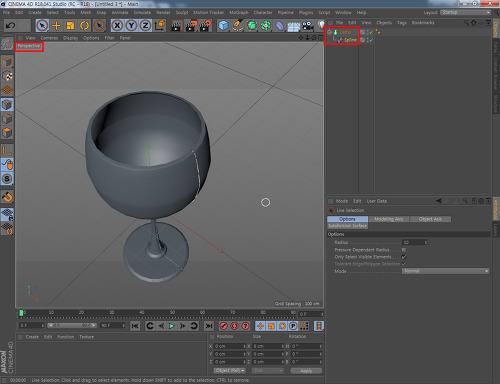Click the coordinate system icon
The height and width of the screenshot is (384, 500).
pos(160,25)
